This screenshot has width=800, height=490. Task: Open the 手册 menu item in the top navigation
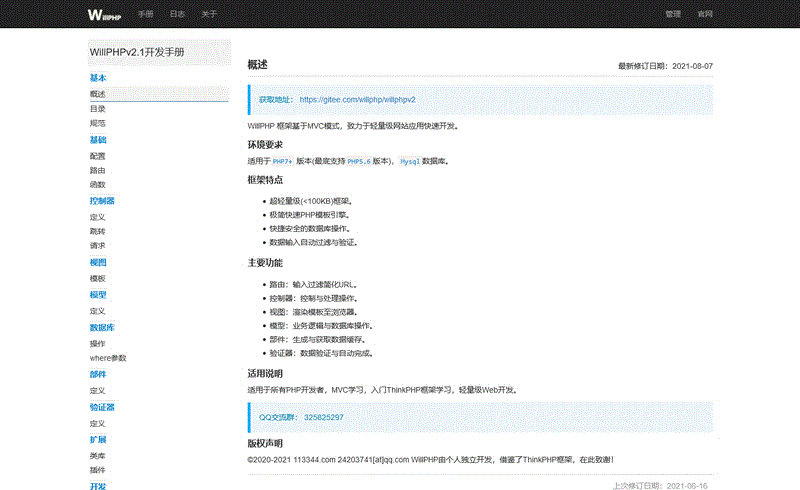146,15
